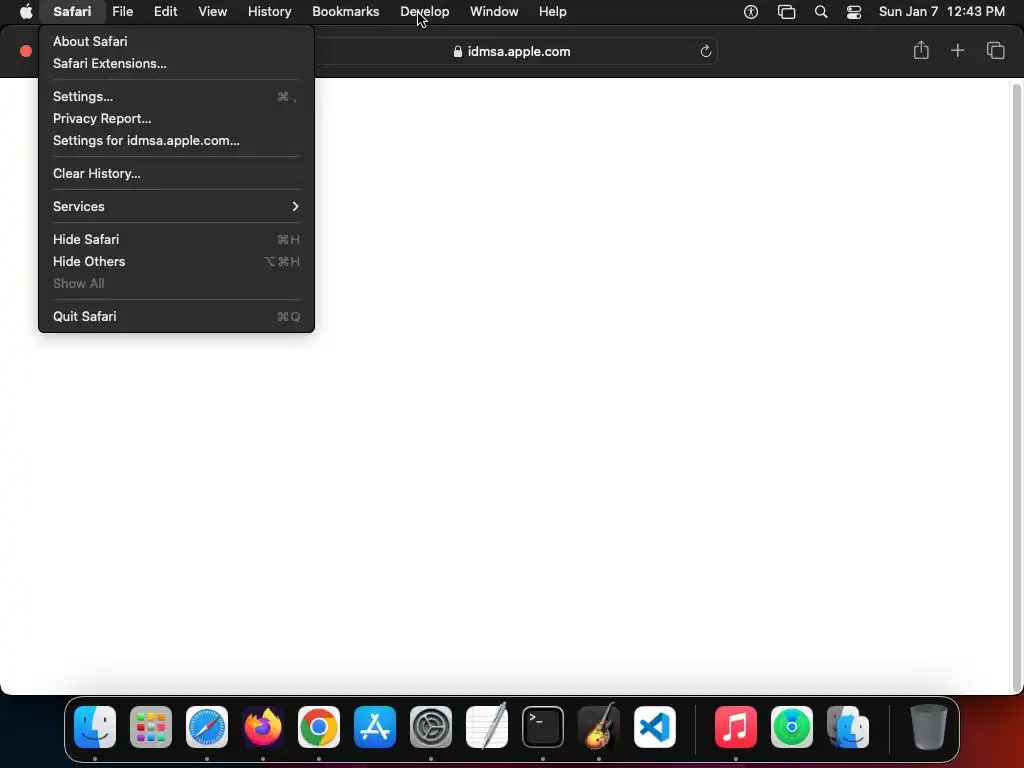Open TextEdit from the Dock
This screenshot has height=768, width=1024.
[487, 727]
